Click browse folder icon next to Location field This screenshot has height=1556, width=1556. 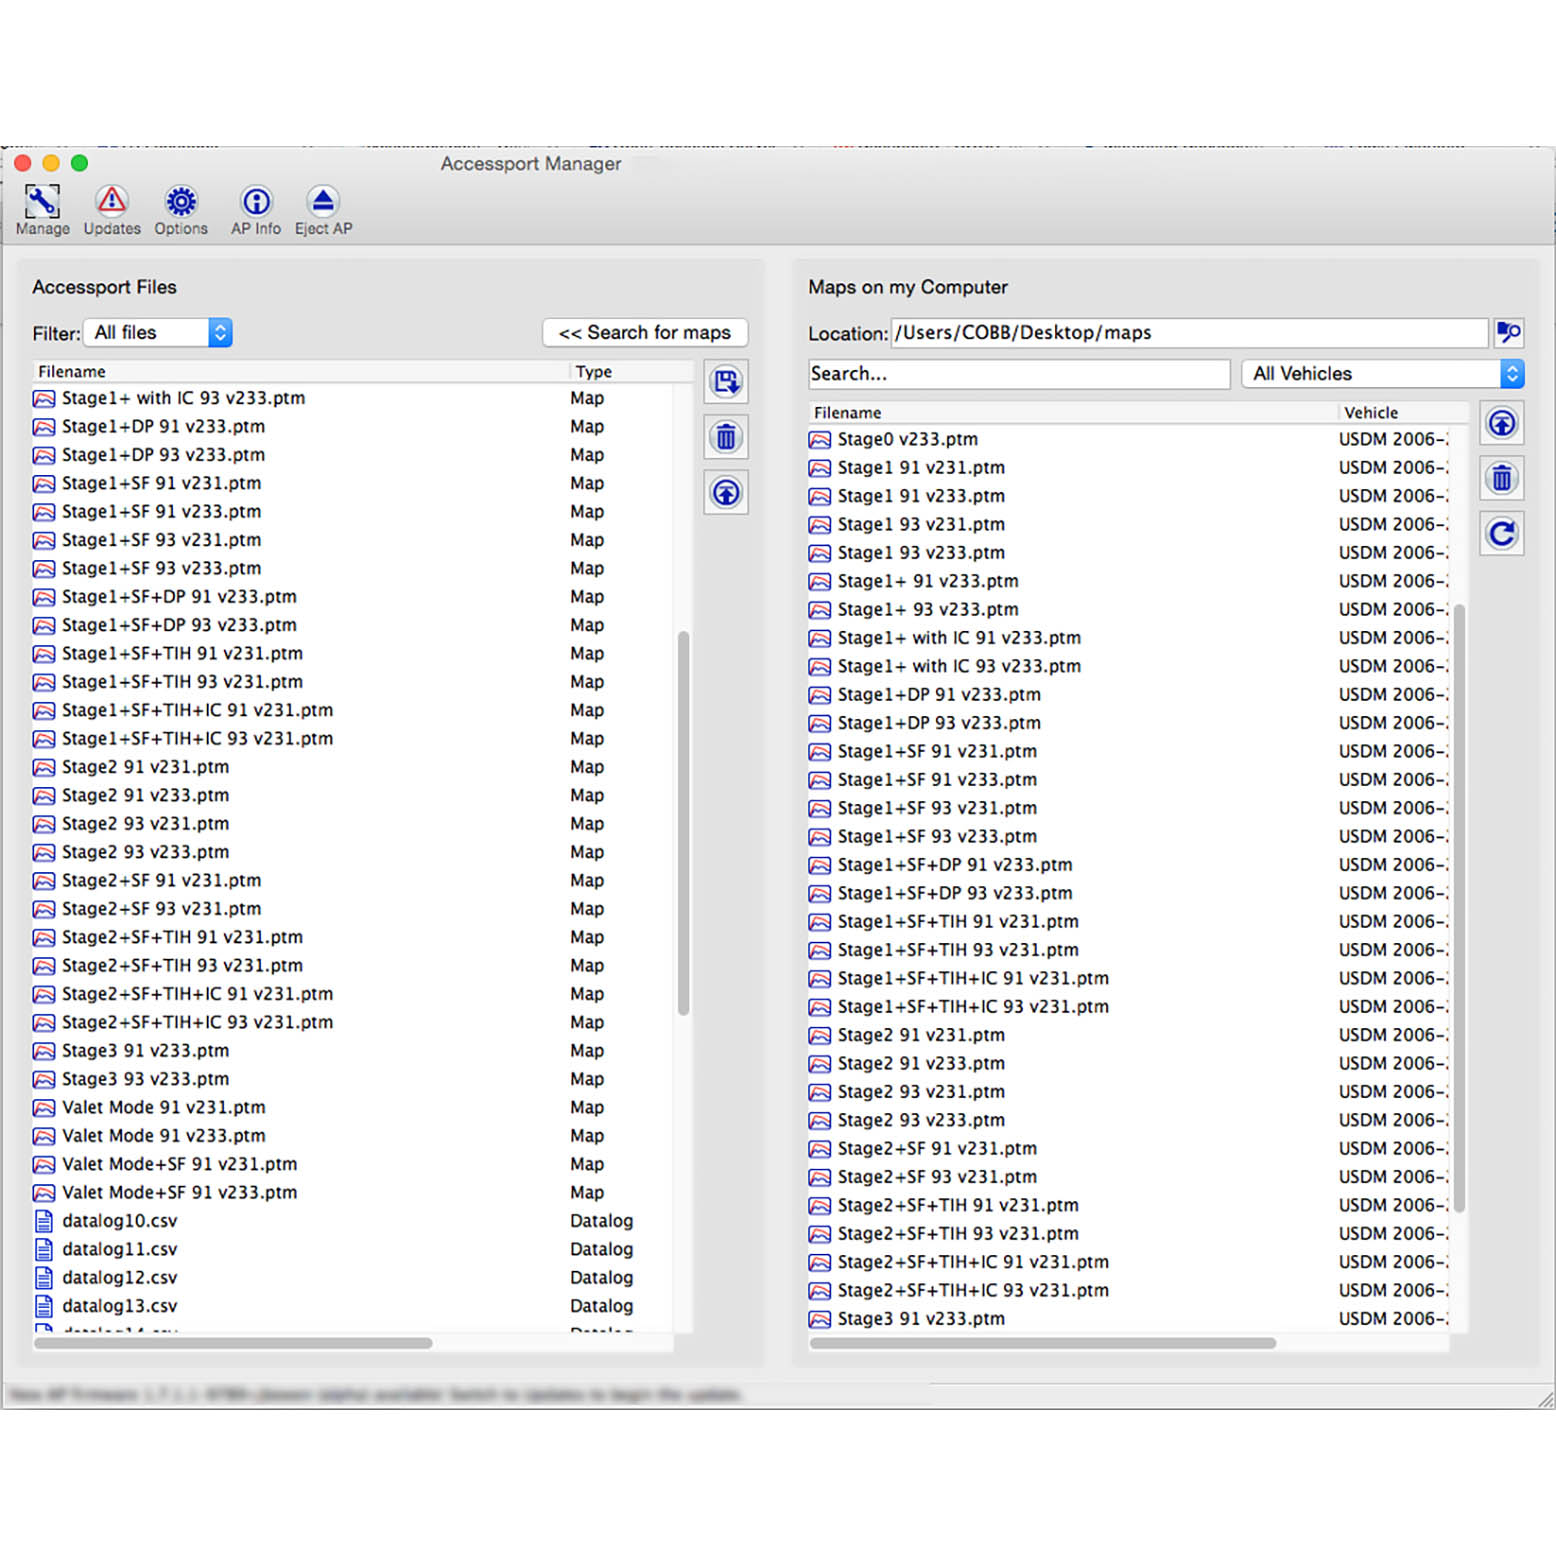point(1509,333)
